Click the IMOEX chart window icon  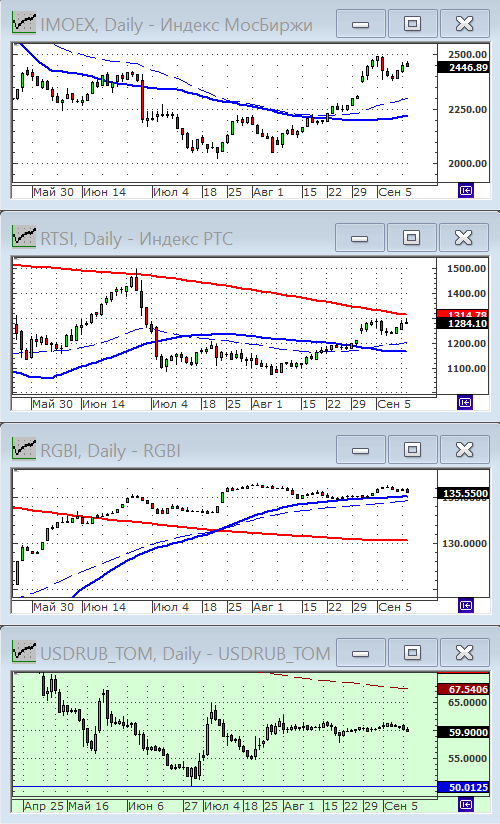tap(24, 24)
